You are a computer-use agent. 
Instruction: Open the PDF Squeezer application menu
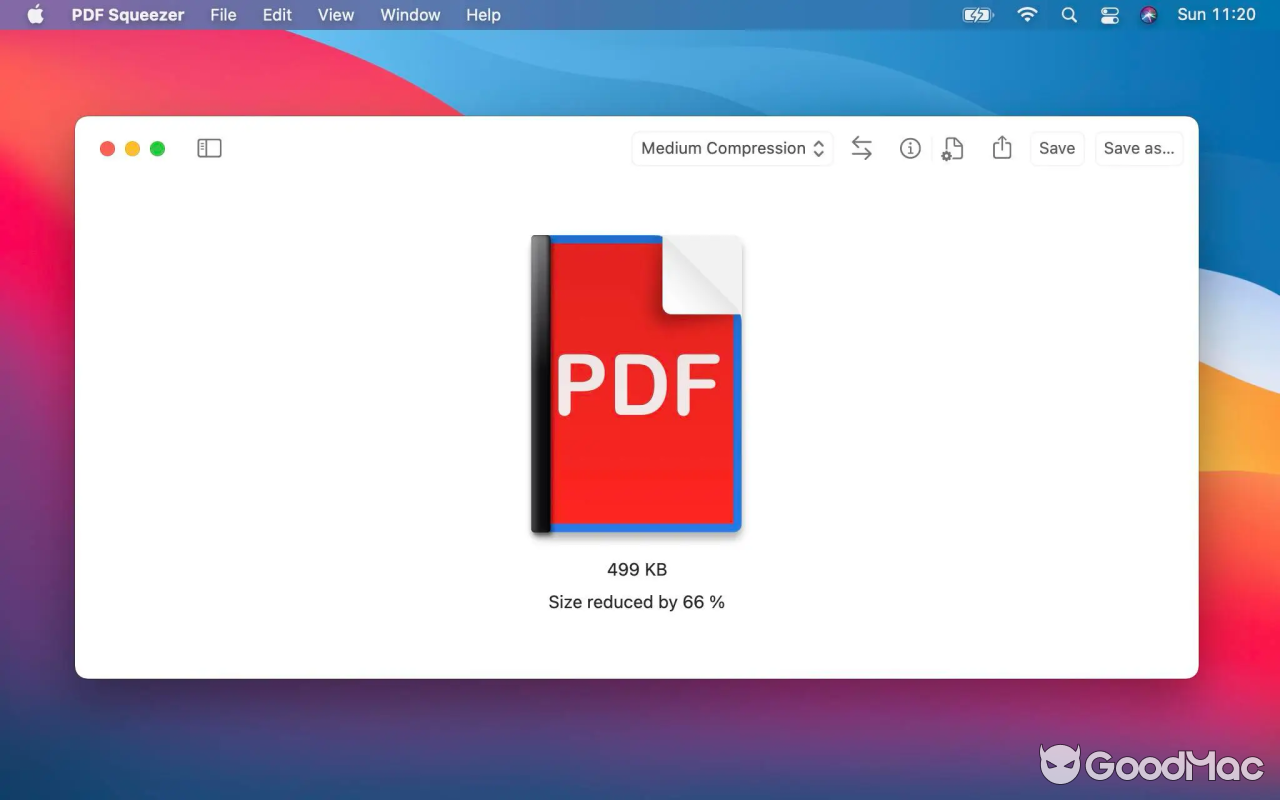[x=127, y=15]
